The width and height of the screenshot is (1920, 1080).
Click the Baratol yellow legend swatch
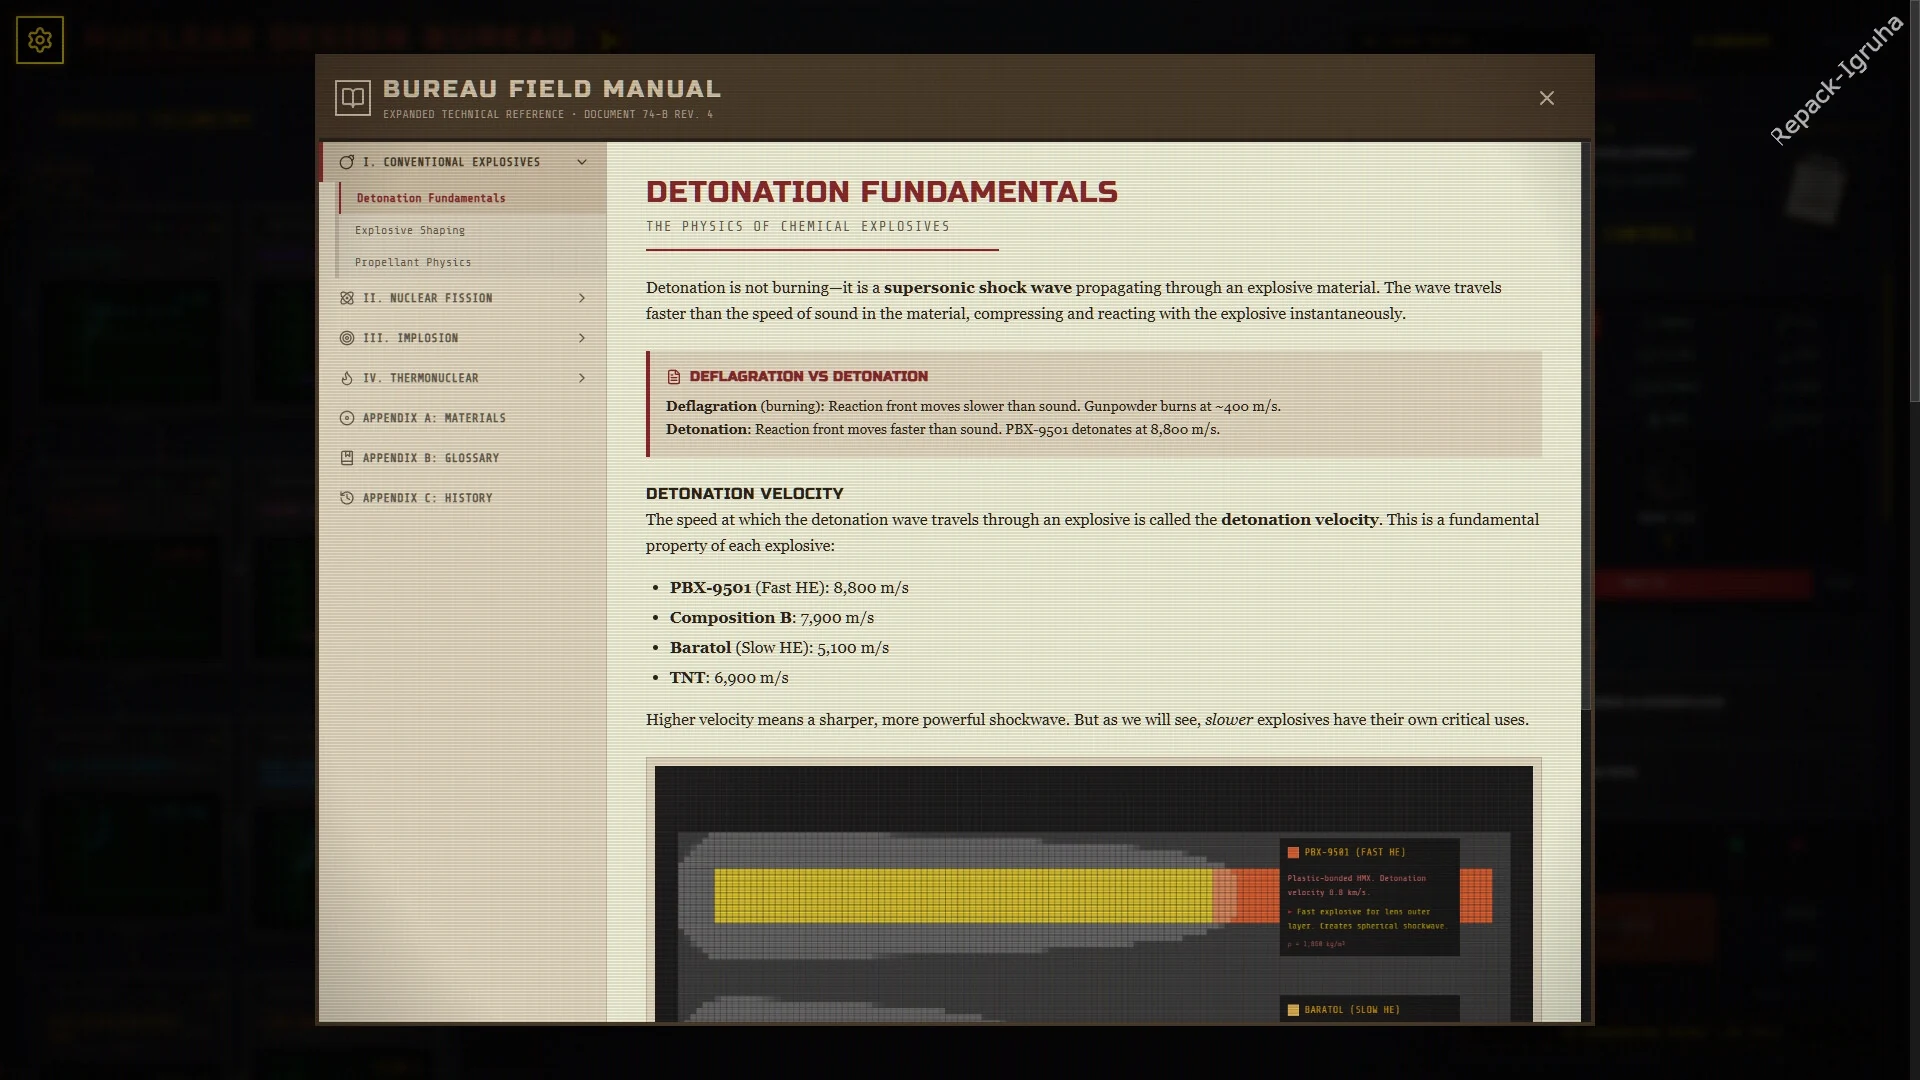pos(1293,1010)
